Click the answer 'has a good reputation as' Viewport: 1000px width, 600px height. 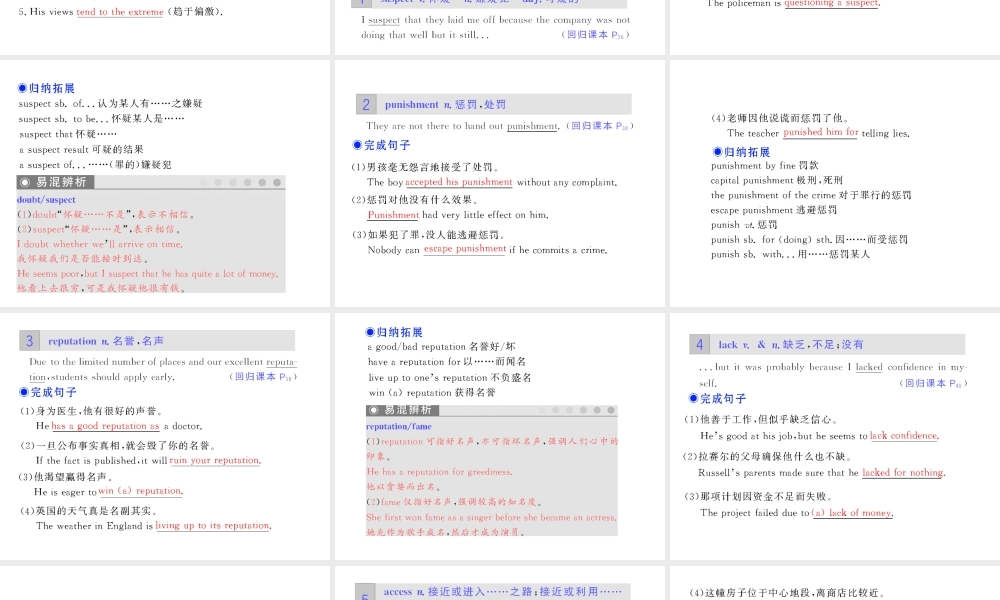(105, 426)
